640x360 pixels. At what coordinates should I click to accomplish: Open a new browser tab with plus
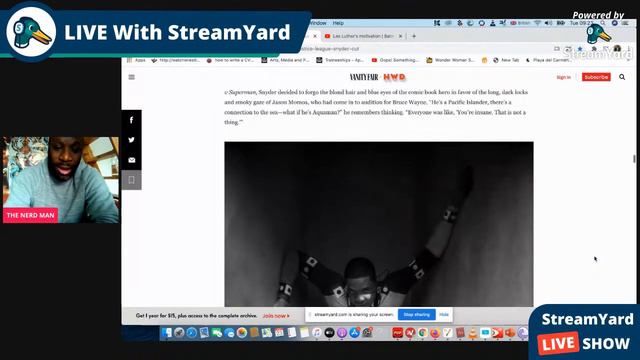[413, 36]
